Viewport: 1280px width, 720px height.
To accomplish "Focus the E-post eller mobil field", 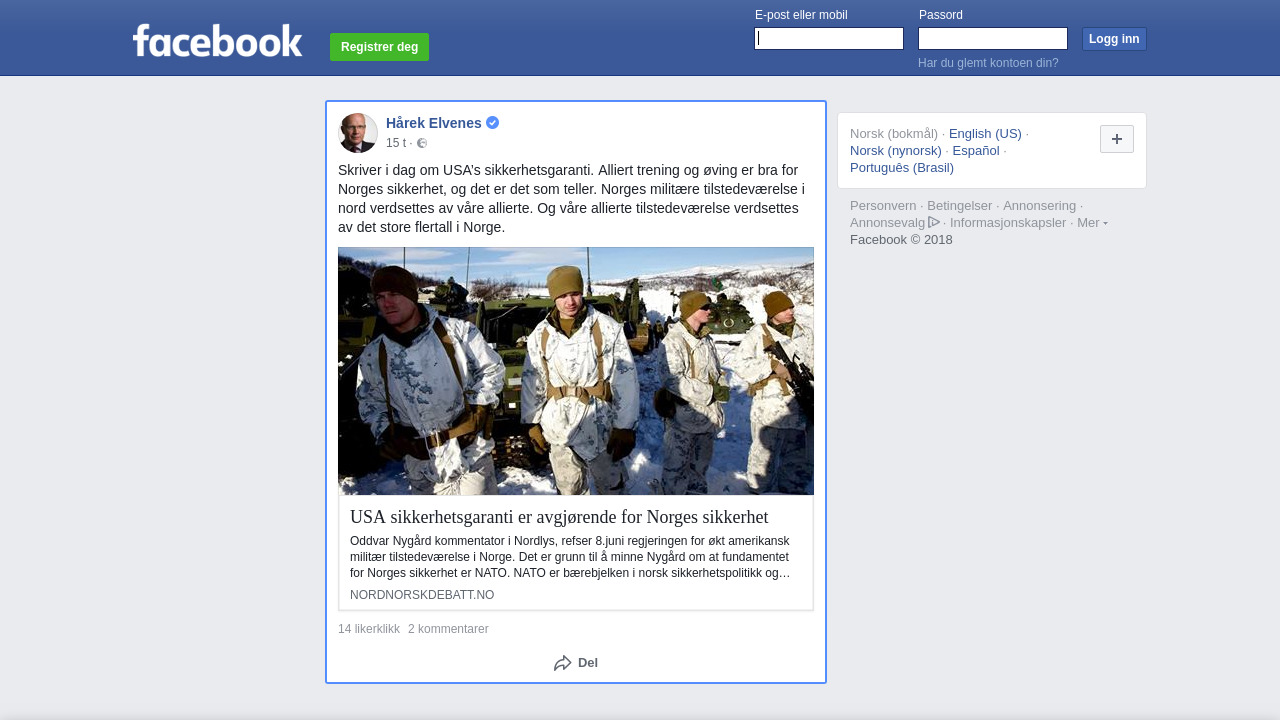I will (829, 39).
